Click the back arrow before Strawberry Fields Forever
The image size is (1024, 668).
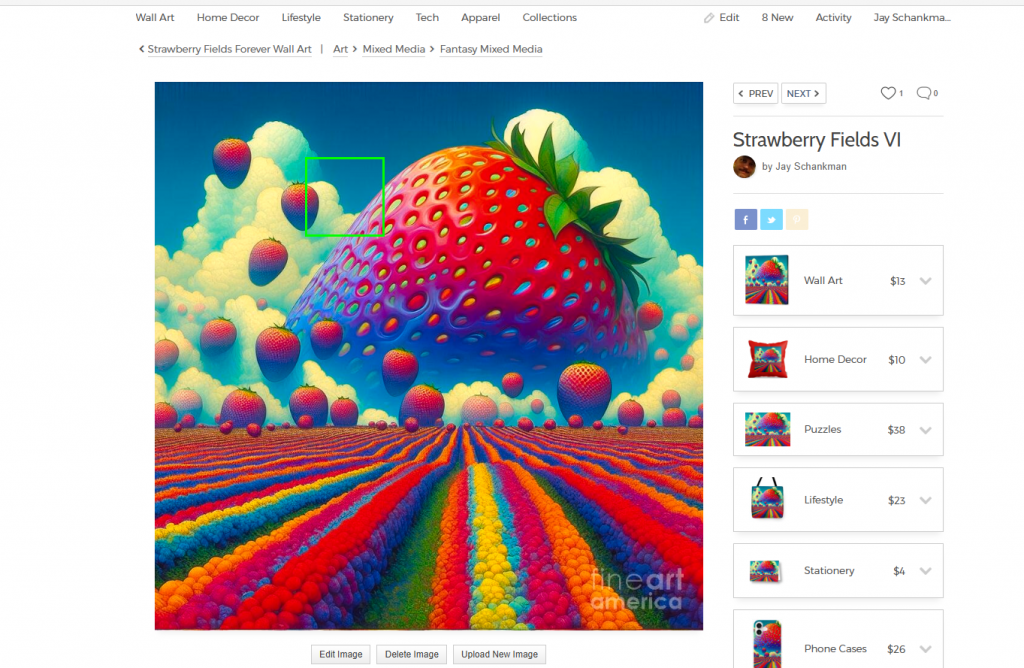(x=141, y=49)
